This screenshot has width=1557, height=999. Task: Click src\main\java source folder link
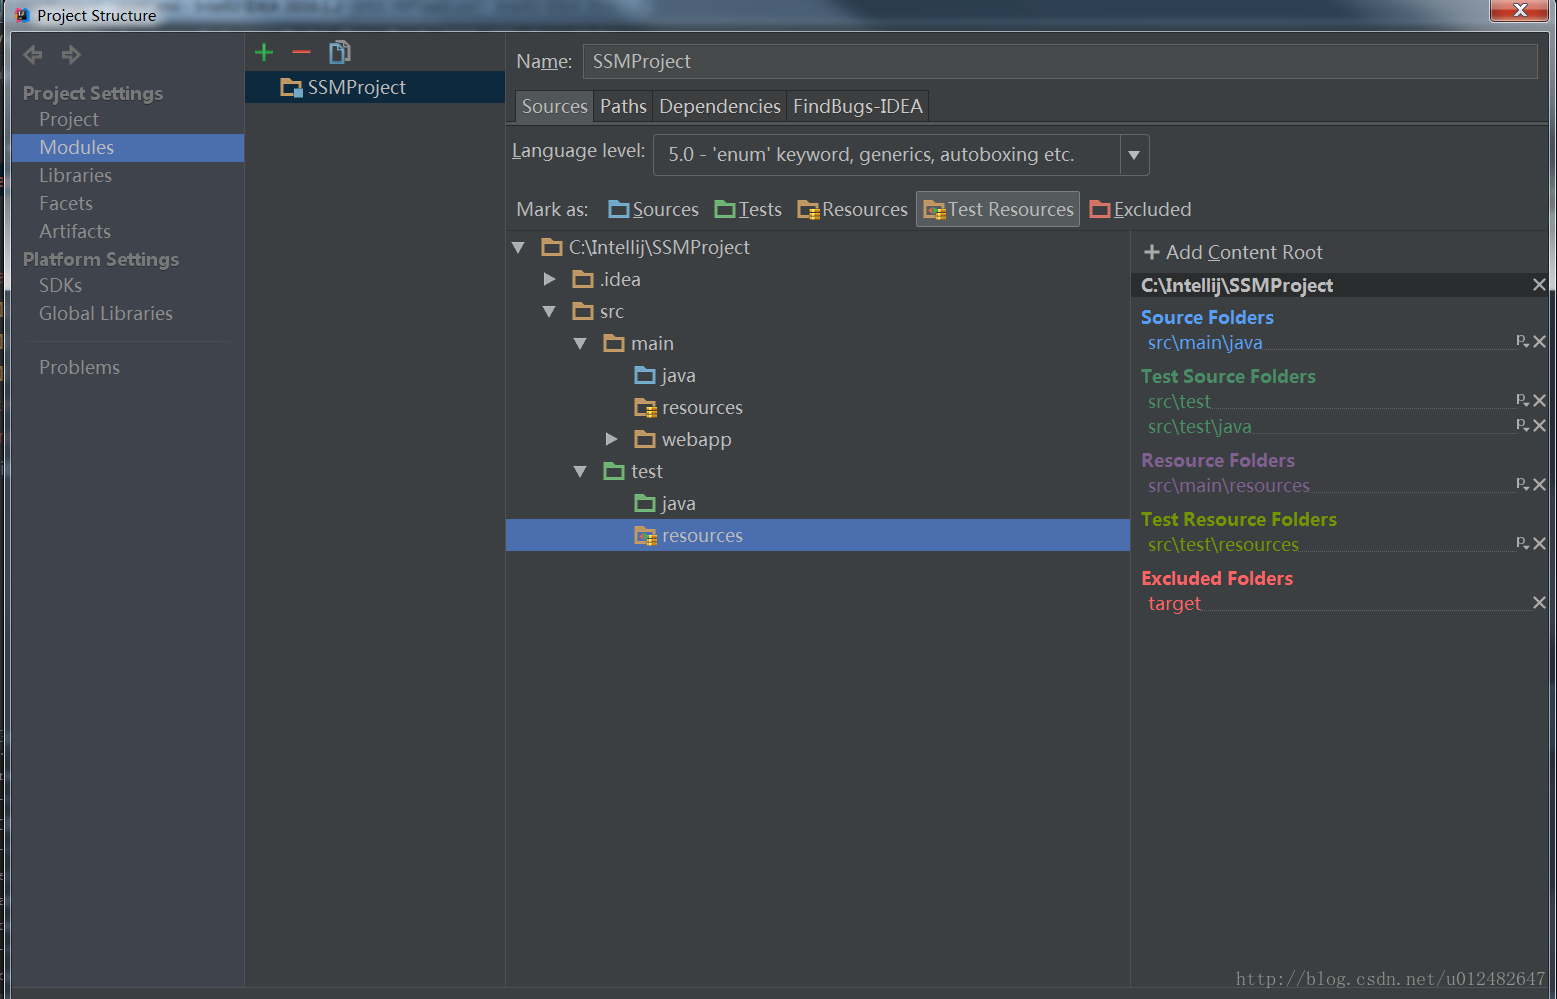click(x=1205, y=342)
